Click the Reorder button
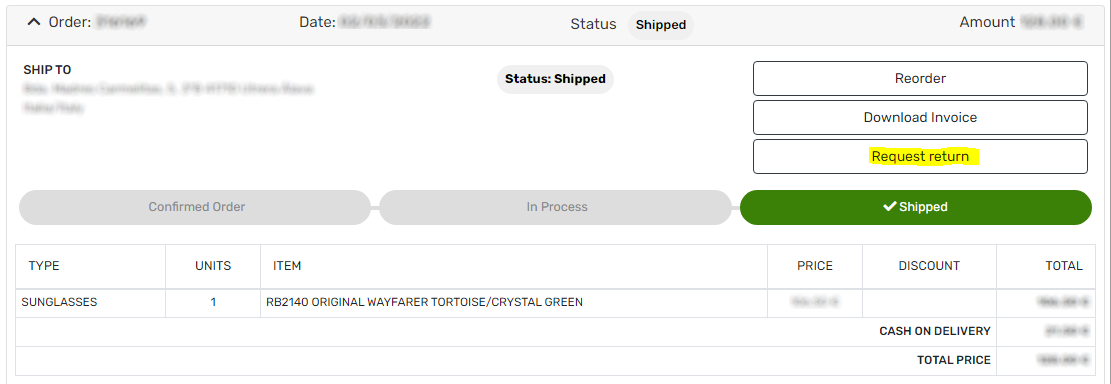 (920, 79)
